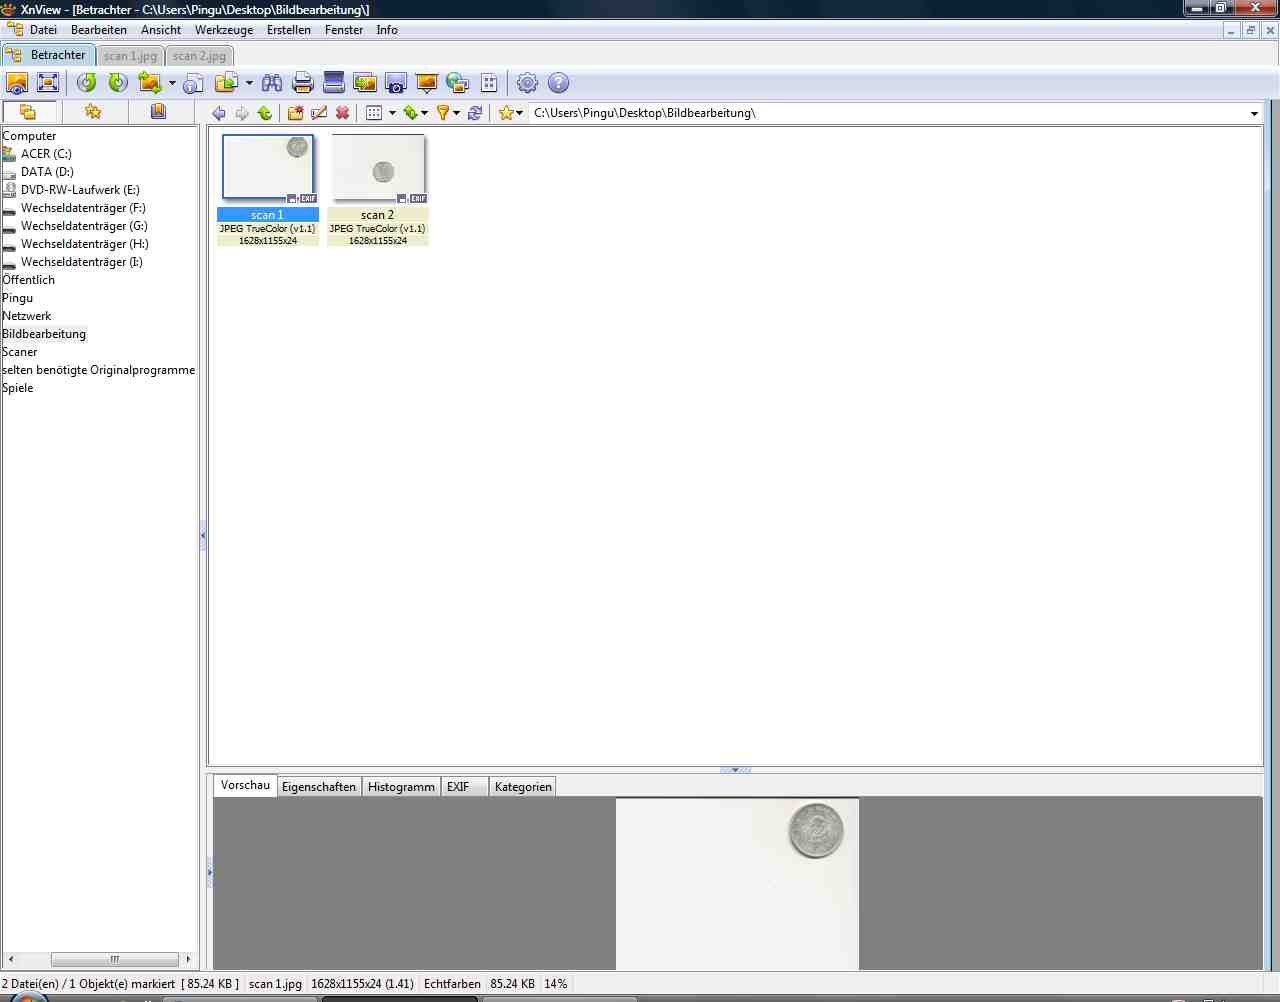This screenshot has width=1280, height=1002.
Task: Delete selected file with red X icon
Action: click(x=343, y=113)
